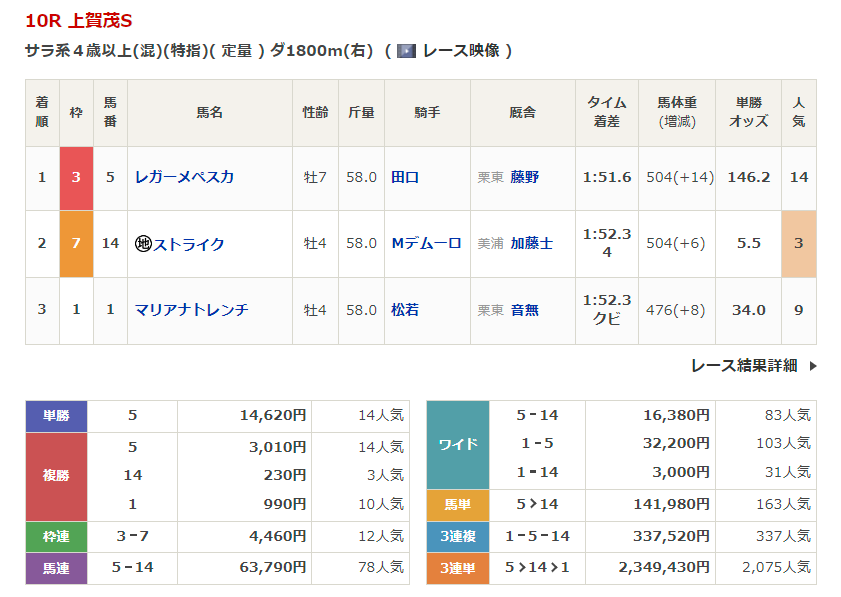Open trainer 音無 page

(x=524, y=310)
